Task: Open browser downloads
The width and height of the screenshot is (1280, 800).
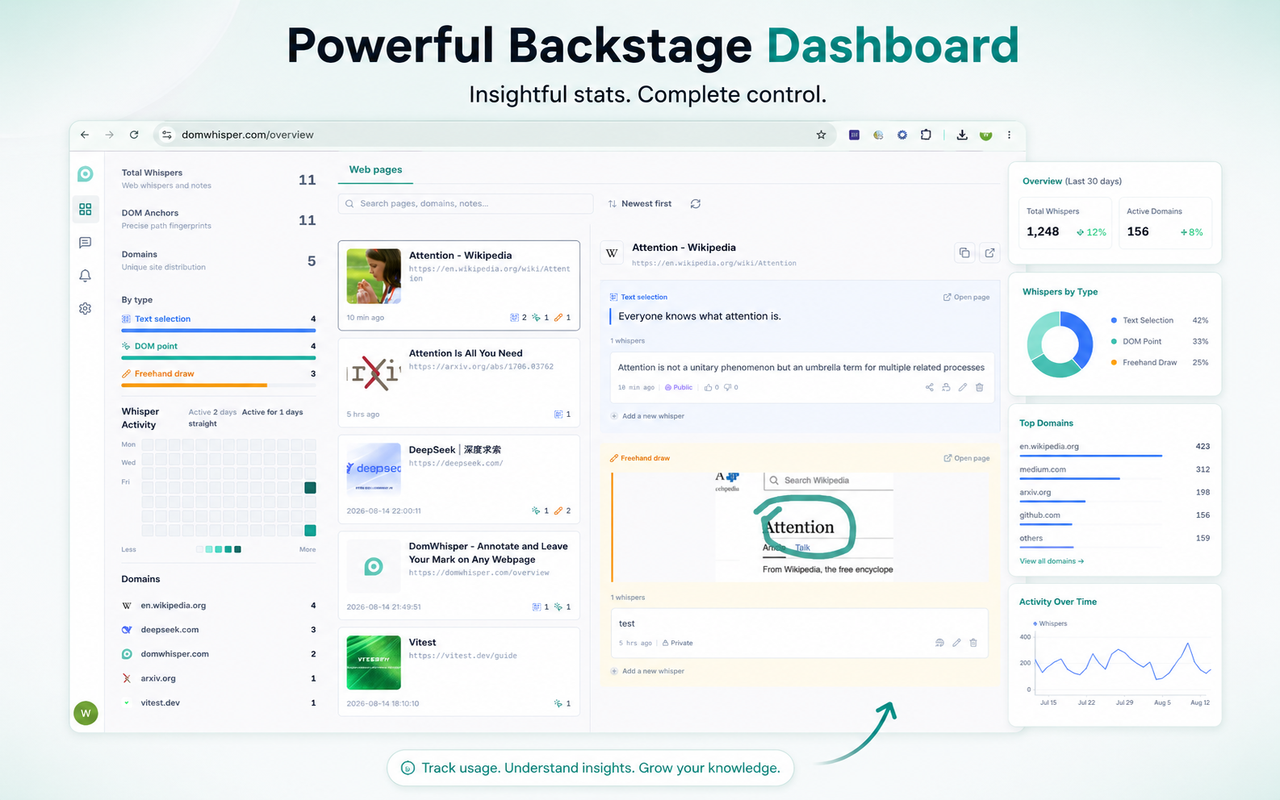Action: (962, 135)
